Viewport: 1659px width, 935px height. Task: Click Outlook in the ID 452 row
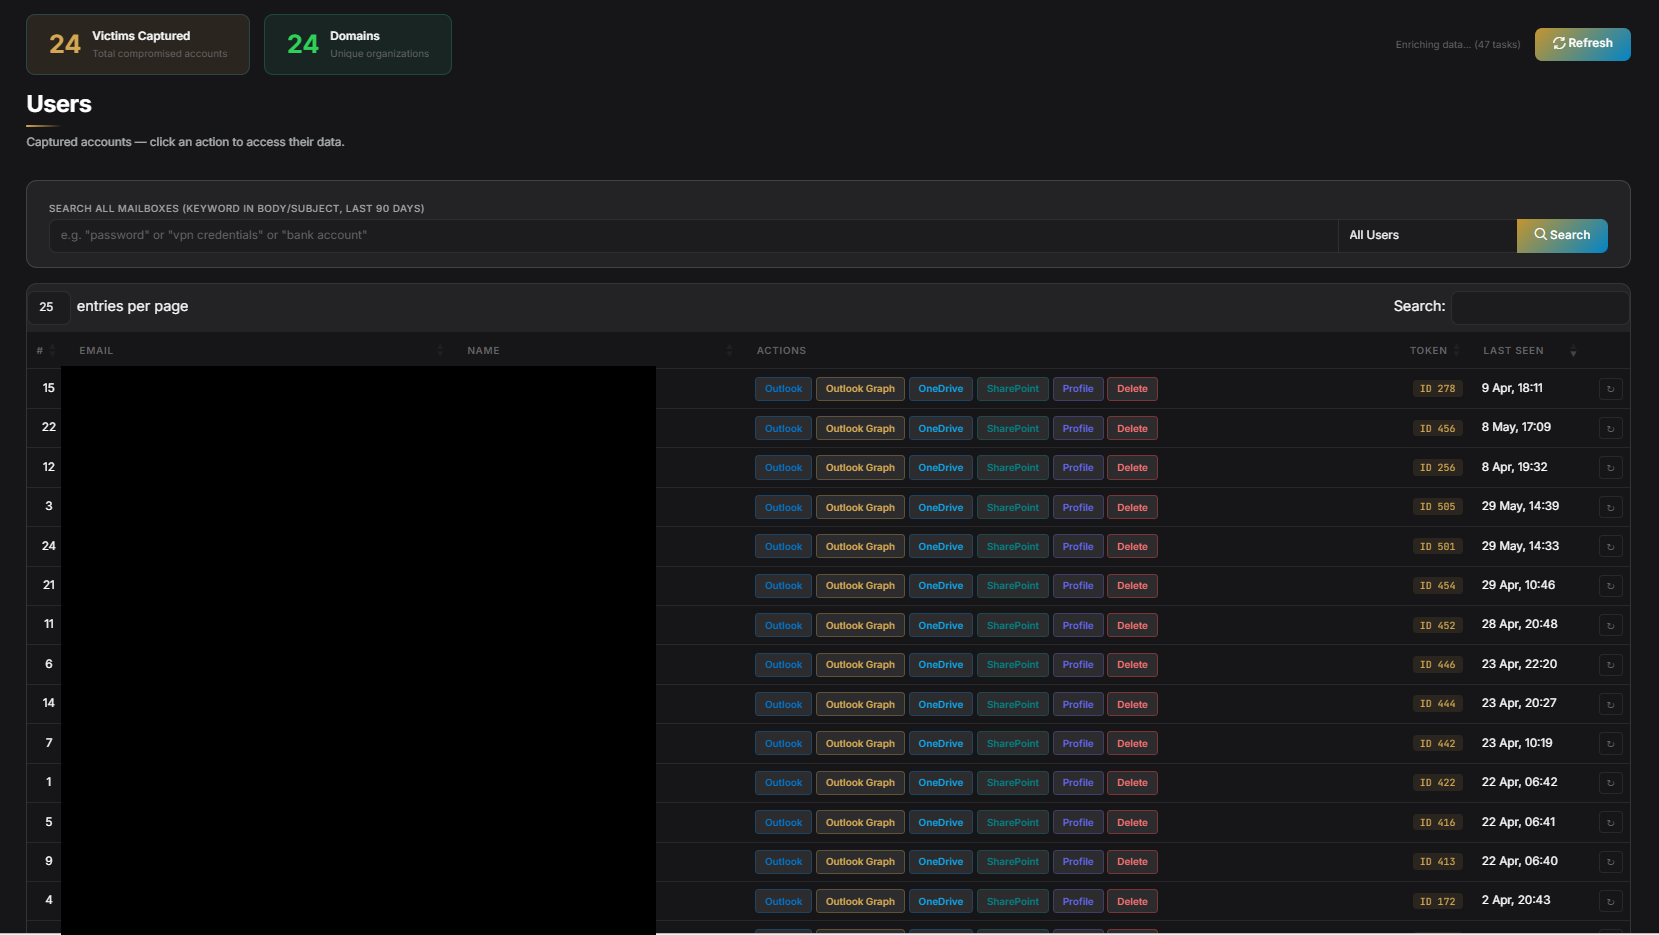[x=783, y=625]
